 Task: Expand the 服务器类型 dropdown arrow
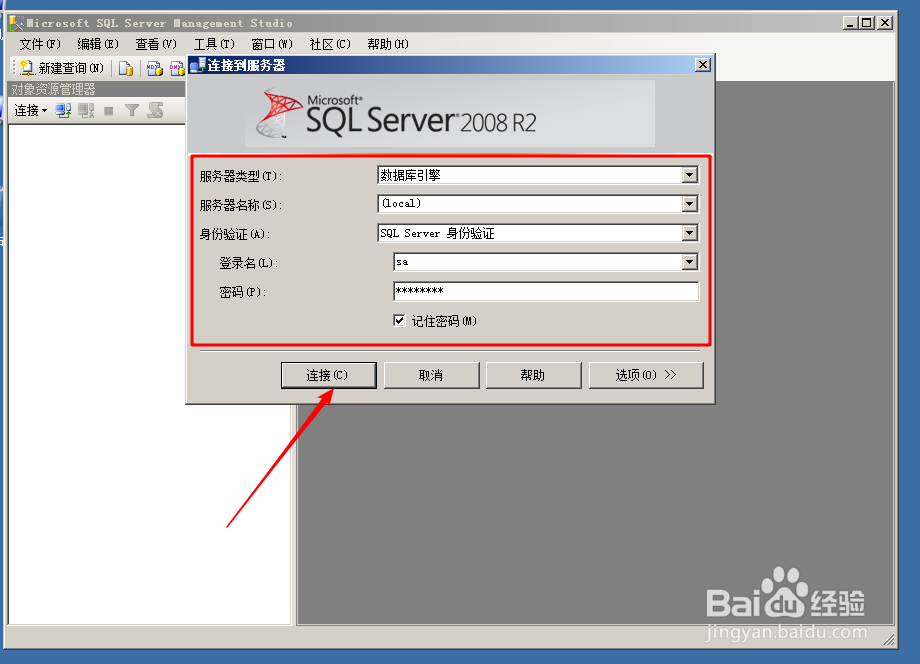pyautogui.click(x=690, y=175)
